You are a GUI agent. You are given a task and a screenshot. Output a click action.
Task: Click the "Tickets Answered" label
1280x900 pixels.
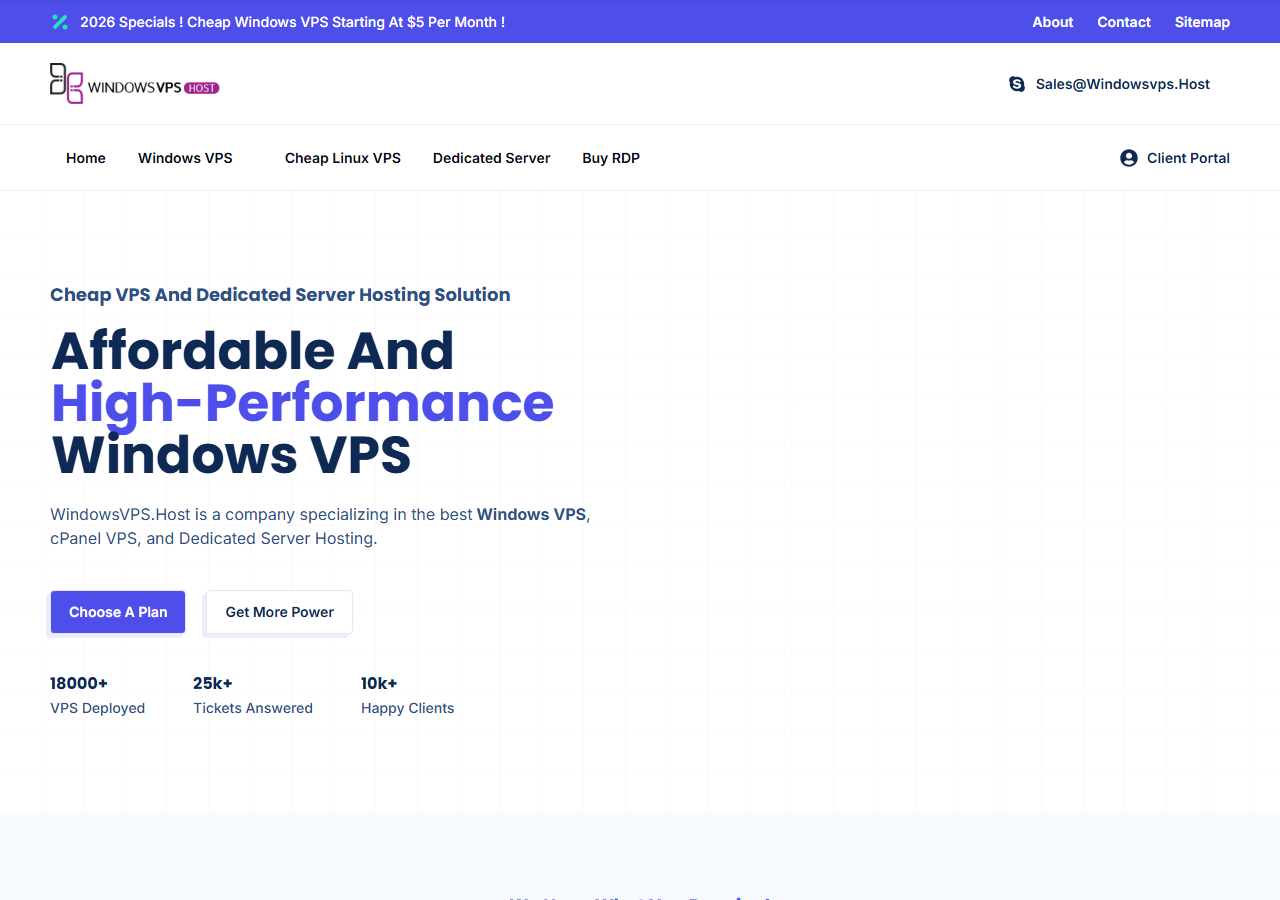[253, 708]
